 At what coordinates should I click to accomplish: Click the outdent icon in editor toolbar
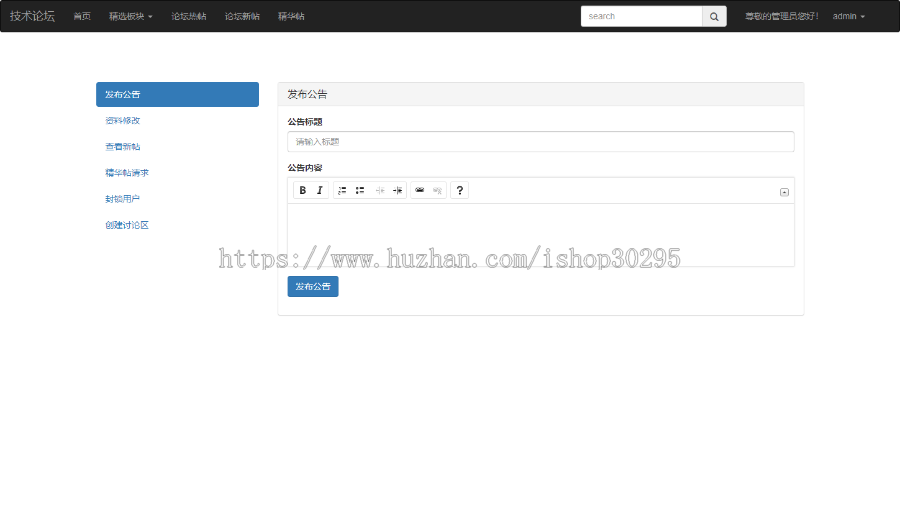click(379, 191)
